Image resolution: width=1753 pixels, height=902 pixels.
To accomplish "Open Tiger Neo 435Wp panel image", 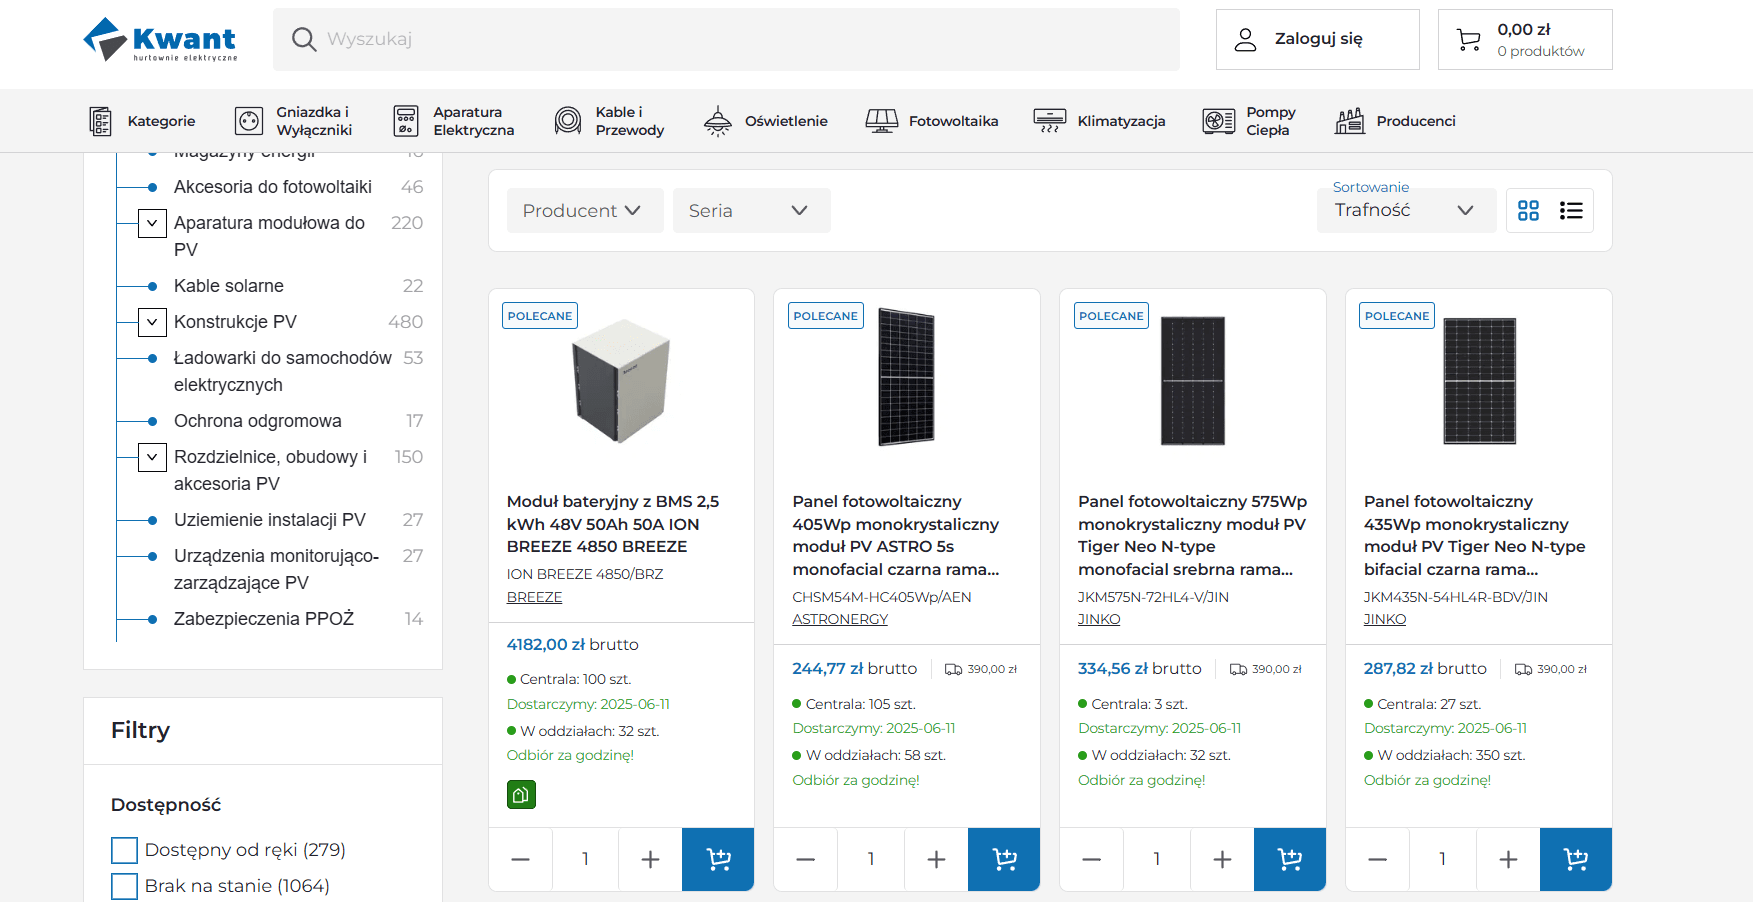I will click(x=1479, y=380).
